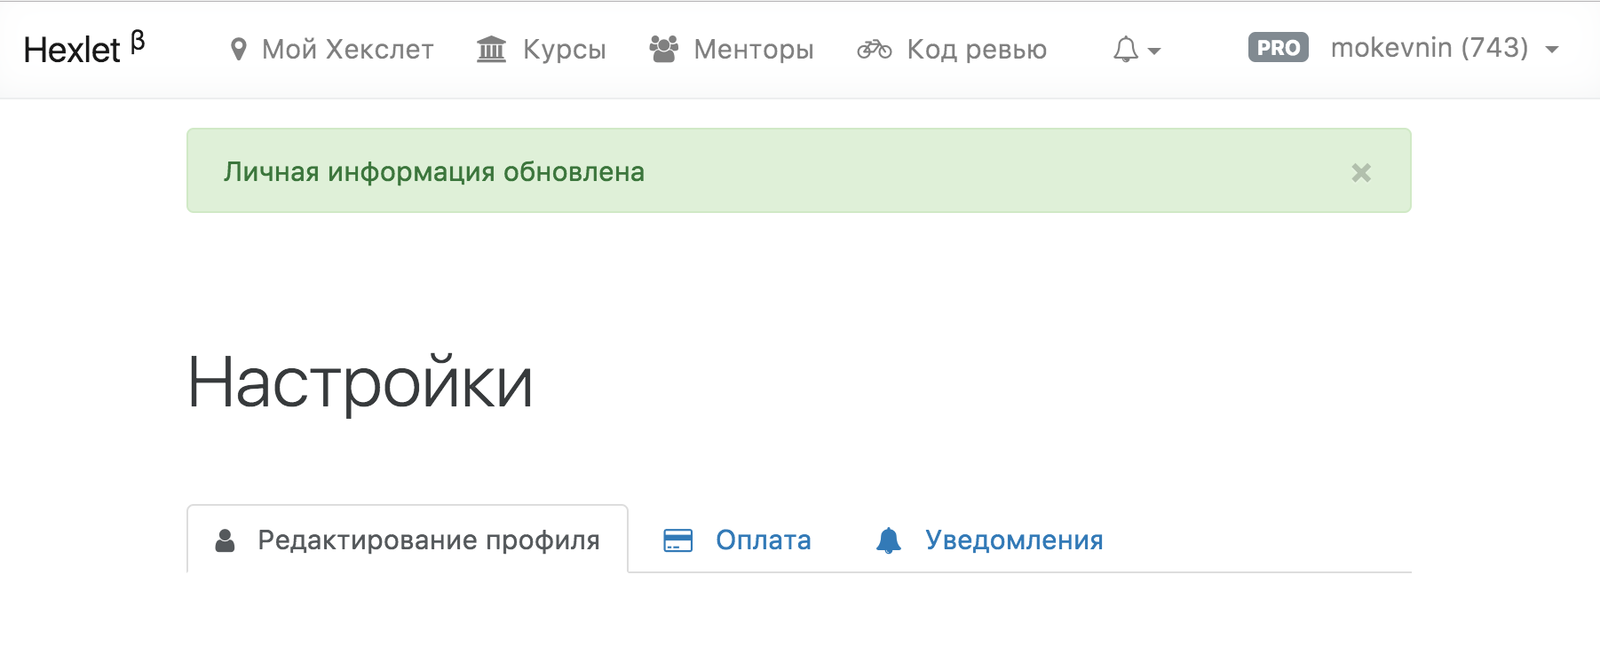Click the filled bell icon beside Уведомления

(888, 541)
